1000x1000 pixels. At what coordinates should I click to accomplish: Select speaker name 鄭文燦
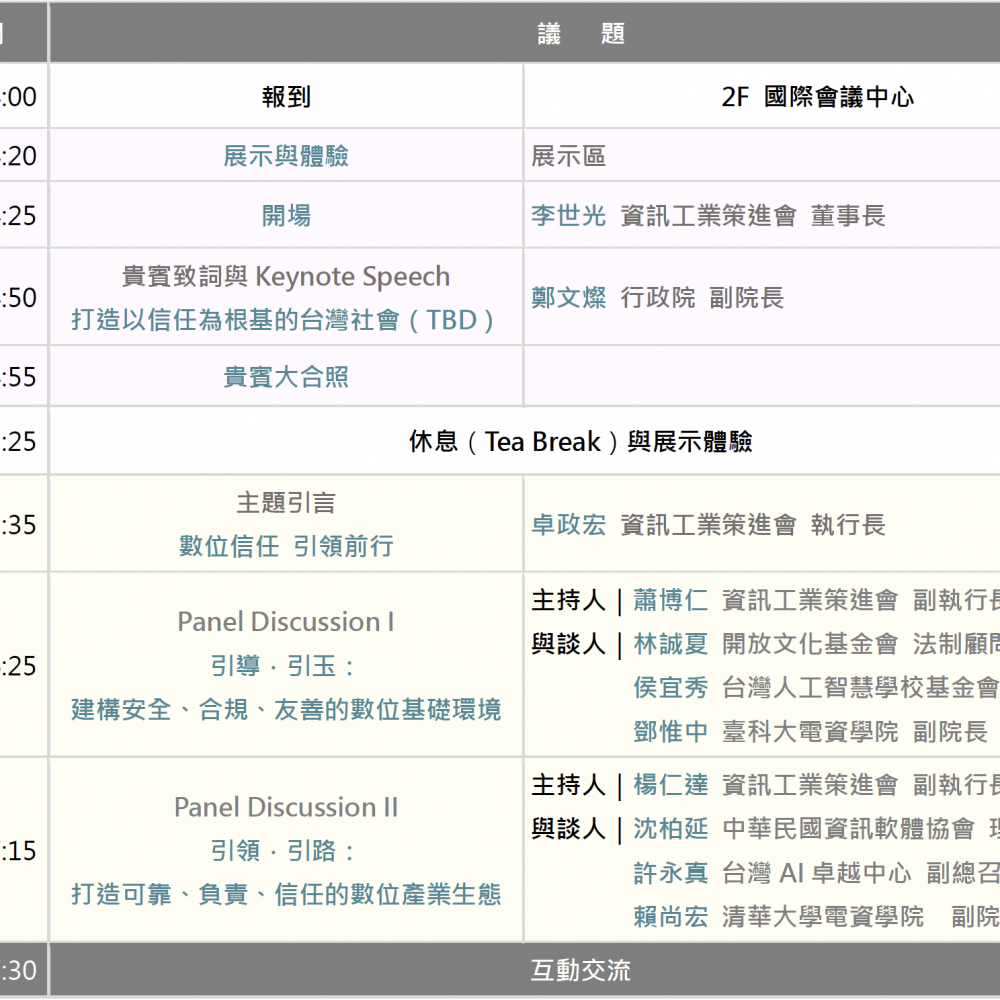[568, 298]
